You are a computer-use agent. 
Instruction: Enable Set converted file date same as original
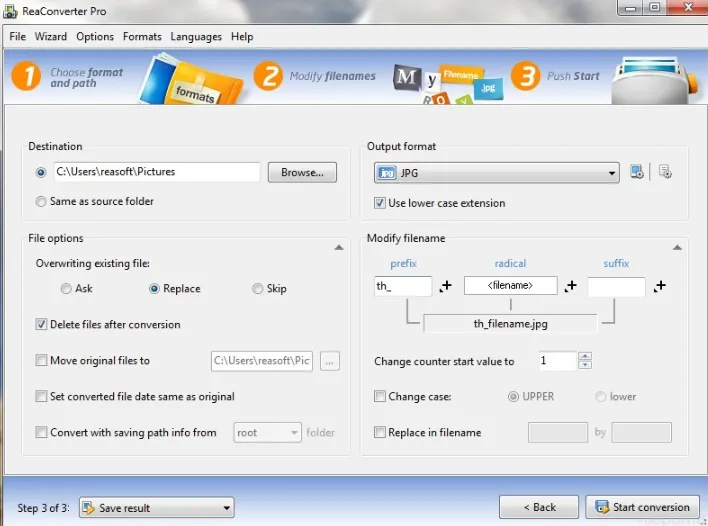click(41, 396)
